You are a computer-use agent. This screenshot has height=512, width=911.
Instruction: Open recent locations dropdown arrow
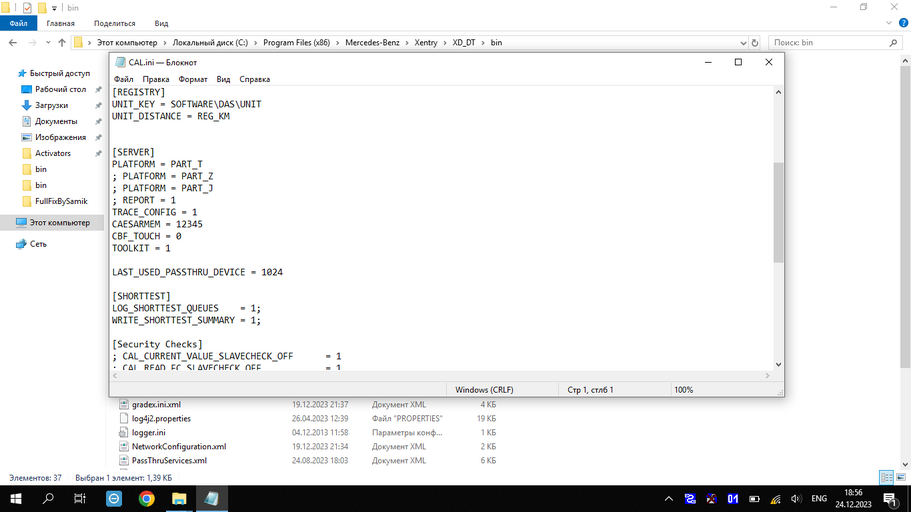click(48, 42)
